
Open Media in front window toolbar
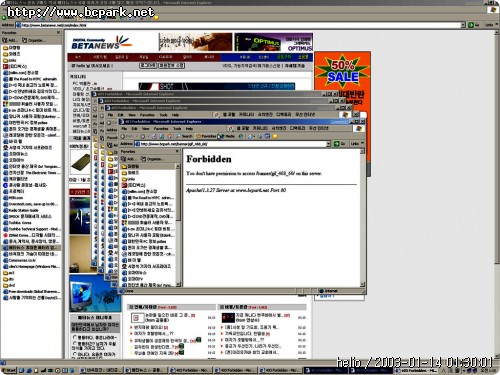226,136
